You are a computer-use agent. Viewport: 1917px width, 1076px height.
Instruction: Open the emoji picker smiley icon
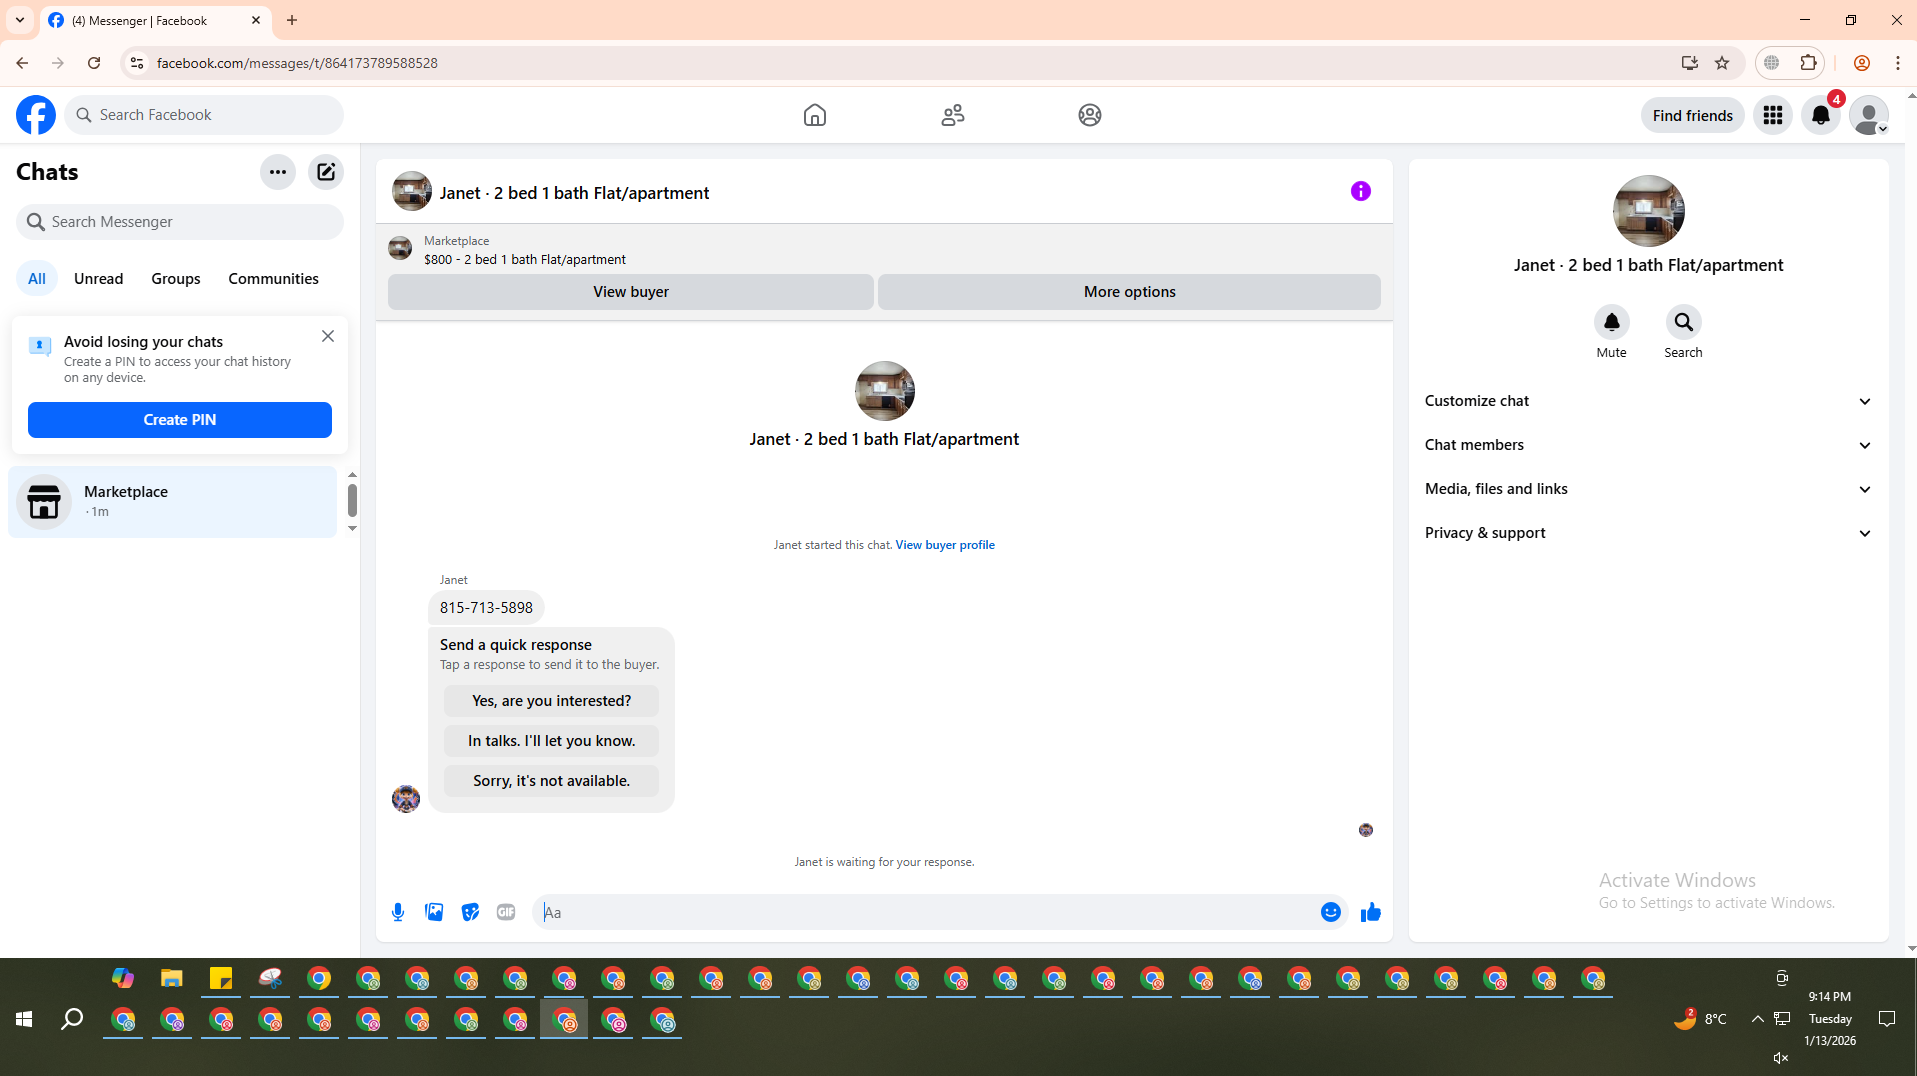pyautogui.click(x=1331, y=912)
